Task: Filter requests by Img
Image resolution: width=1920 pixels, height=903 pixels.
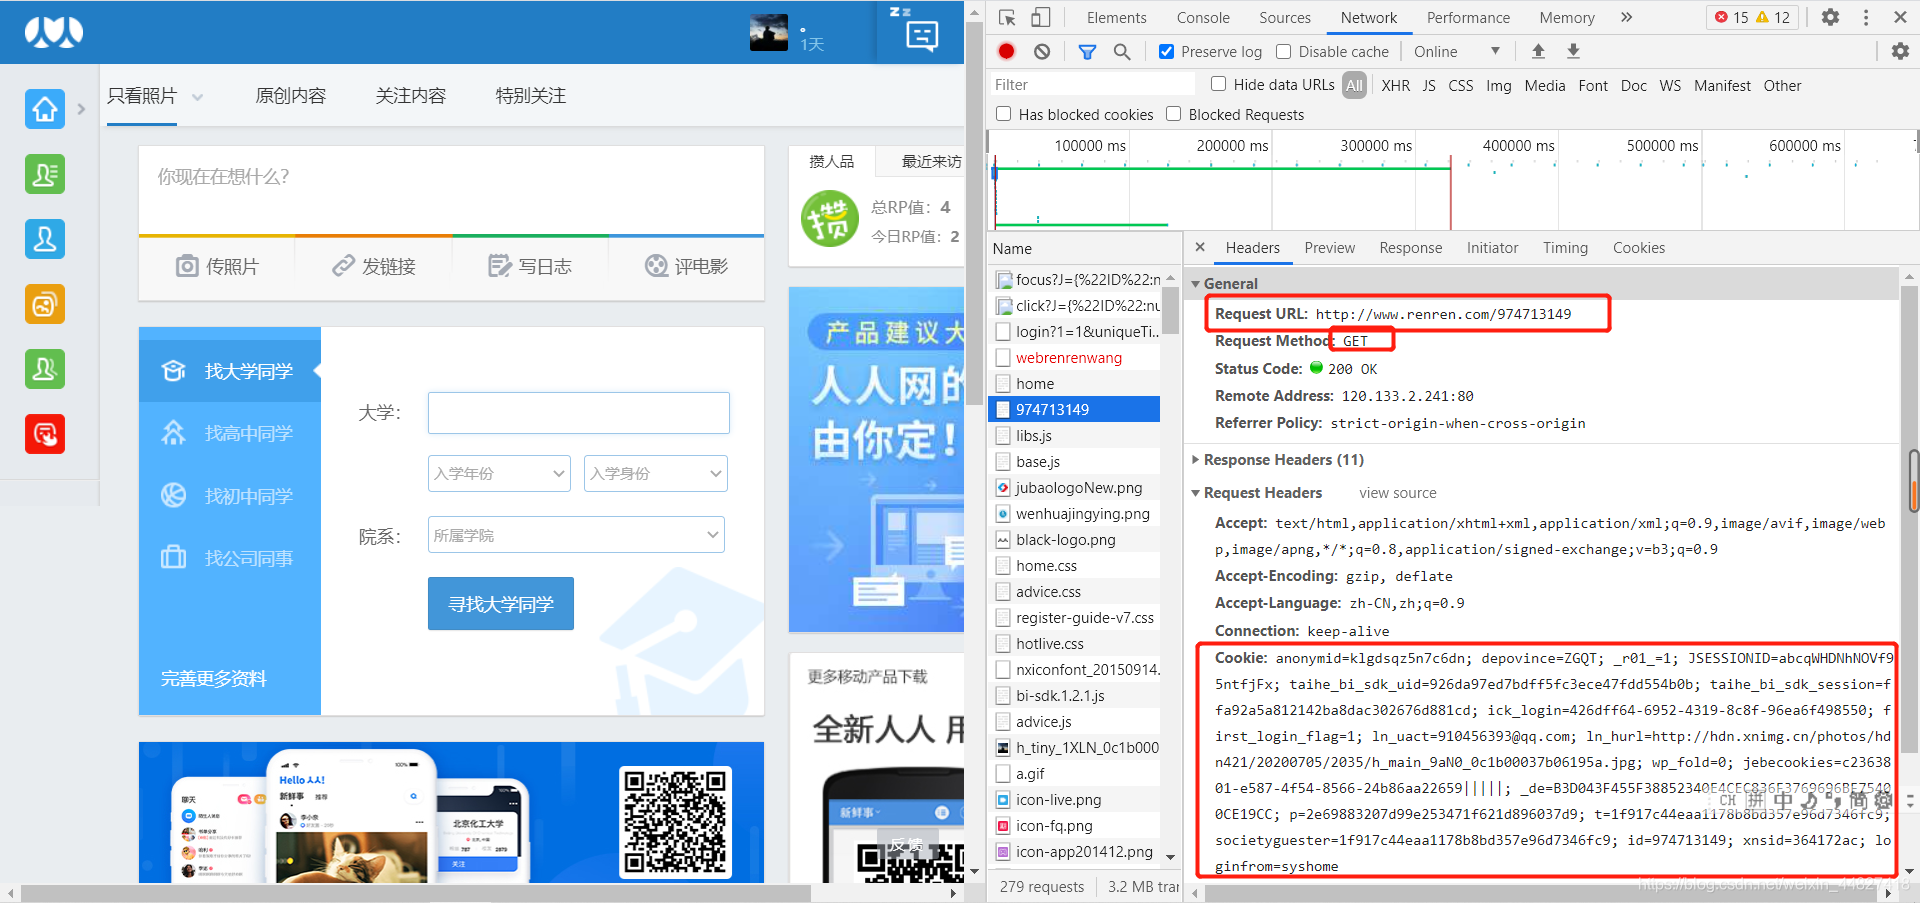Action: point(1498,86)
